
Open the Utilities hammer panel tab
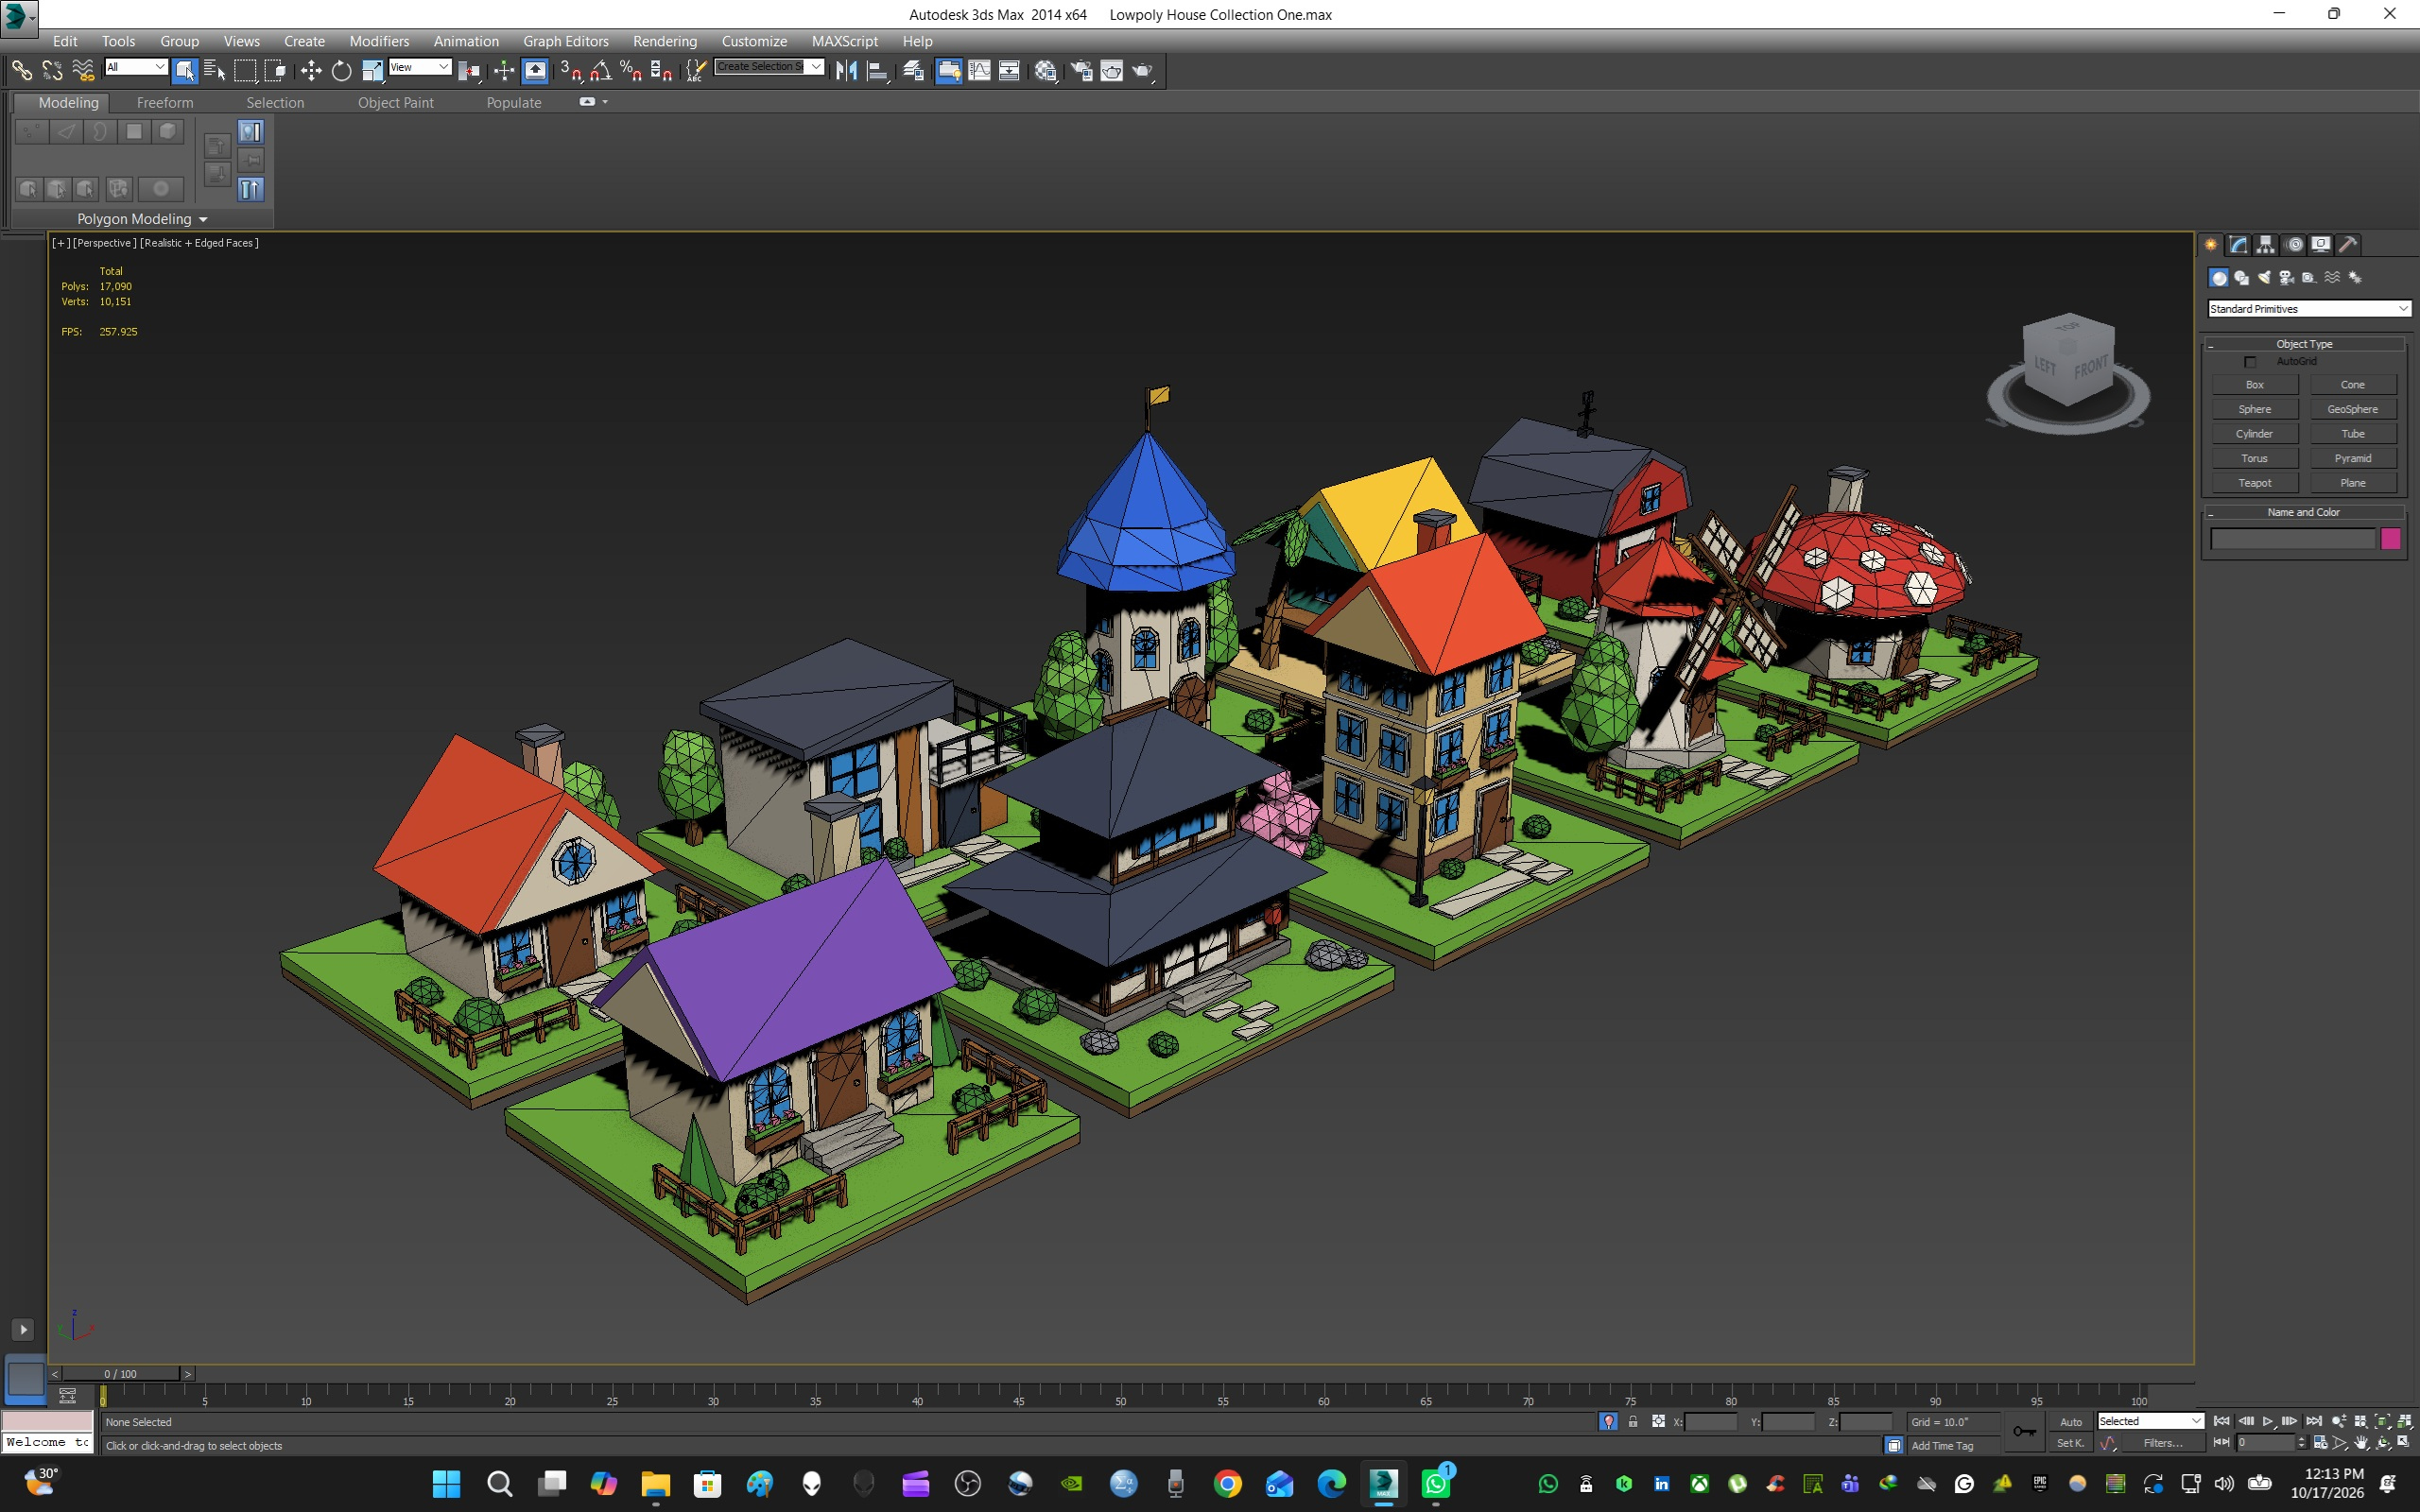[x=2348, y=244]
